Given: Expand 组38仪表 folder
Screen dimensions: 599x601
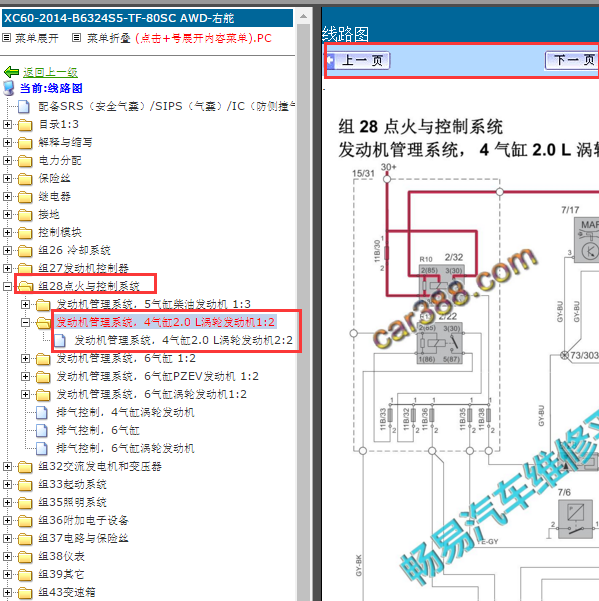Looking at the screenshot, I should pyautogui.click(x=7, y=557).
